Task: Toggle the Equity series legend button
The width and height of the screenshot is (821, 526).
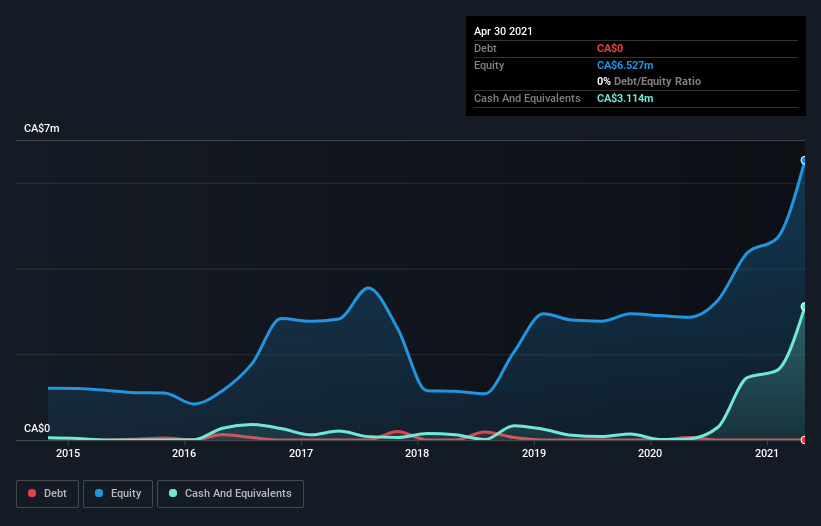Action: 118,494
